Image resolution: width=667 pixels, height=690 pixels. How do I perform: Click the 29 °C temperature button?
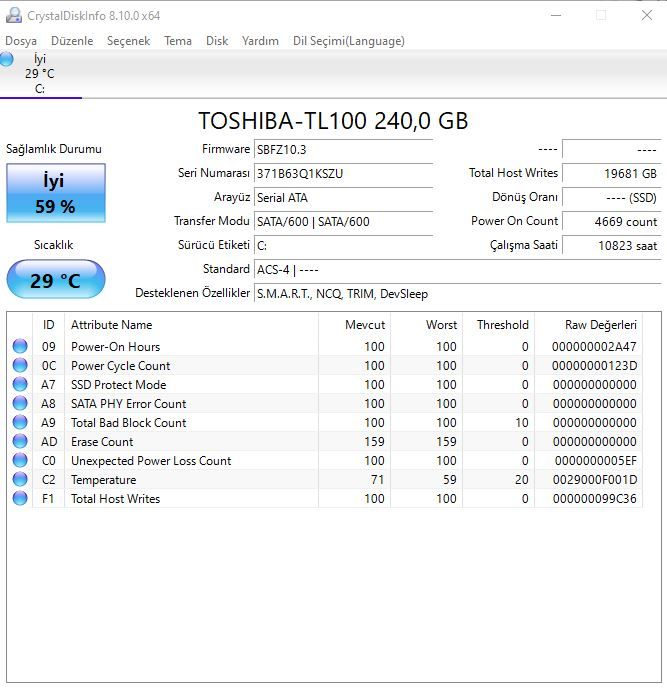tap(56, 279)
